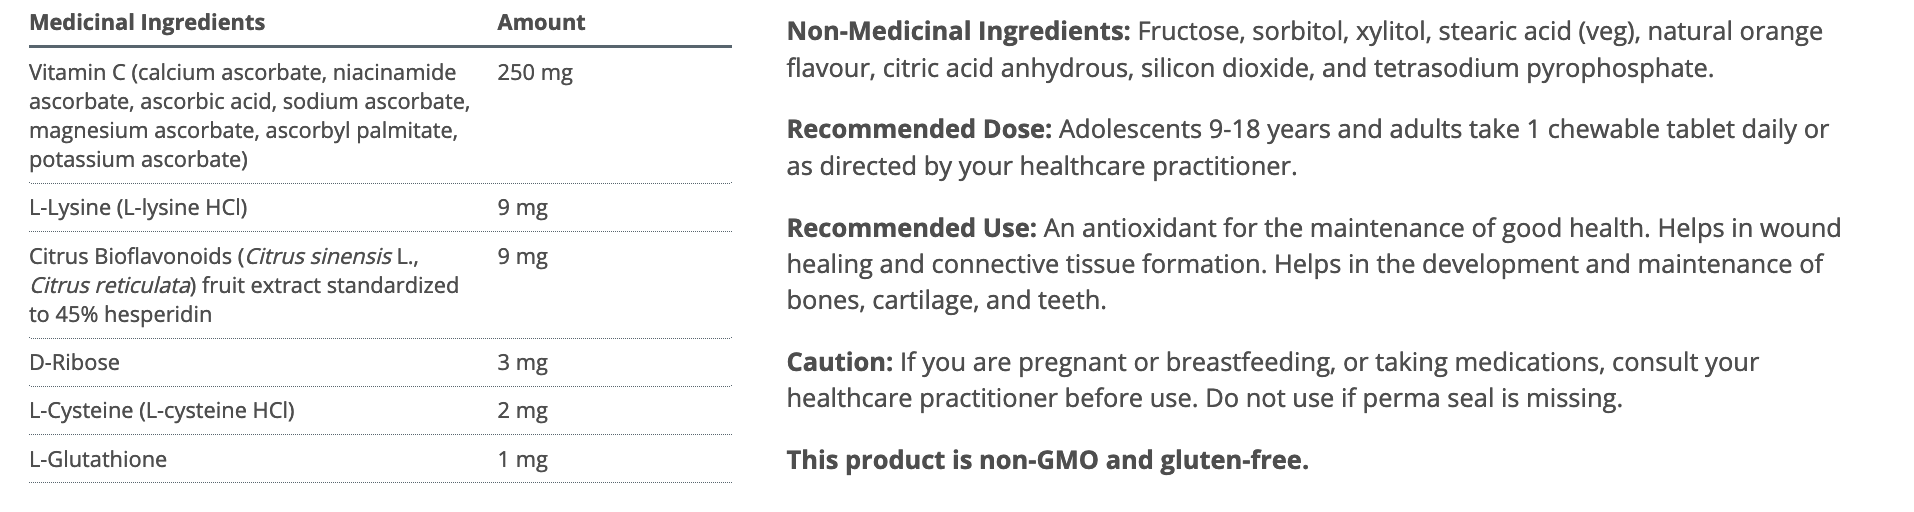Select the Vitamin C ingredient description
This screenshot has width=1914, height=512.
[249, 115]
